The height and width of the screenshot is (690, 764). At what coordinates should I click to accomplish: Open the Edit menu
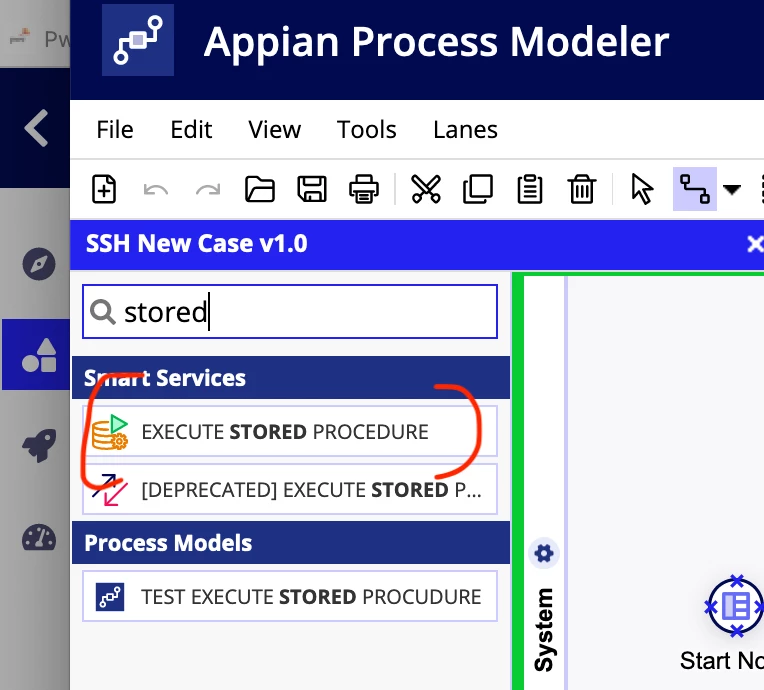[191, 130]
